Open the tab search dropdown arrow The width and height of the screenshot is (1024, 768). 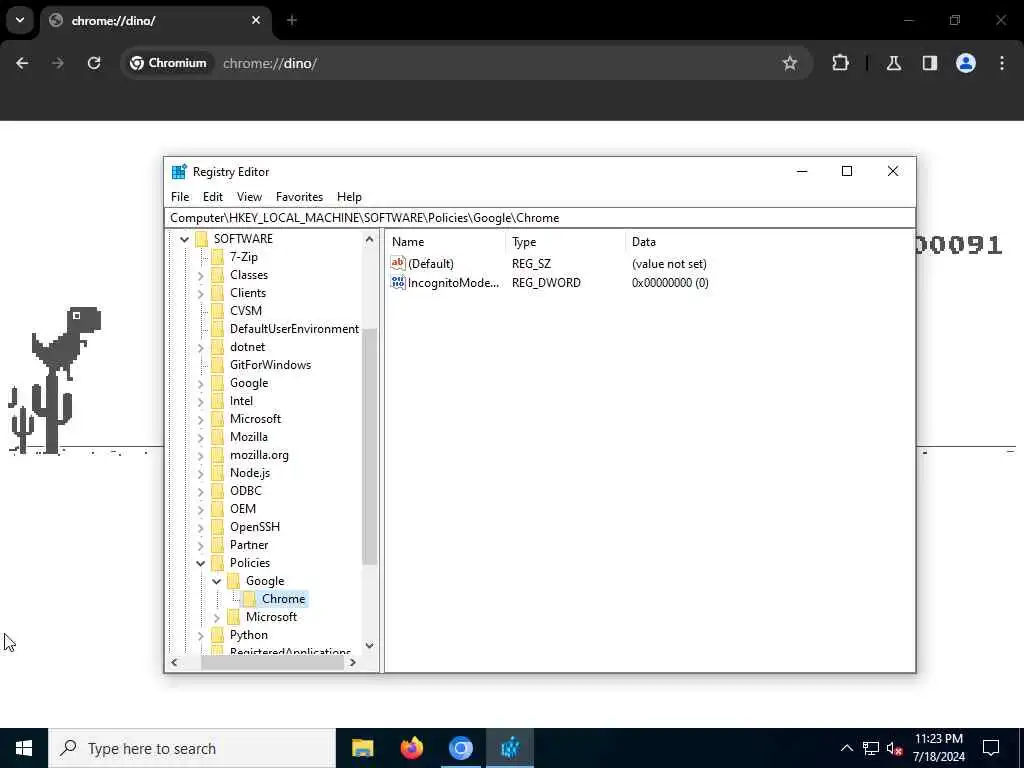20,20
